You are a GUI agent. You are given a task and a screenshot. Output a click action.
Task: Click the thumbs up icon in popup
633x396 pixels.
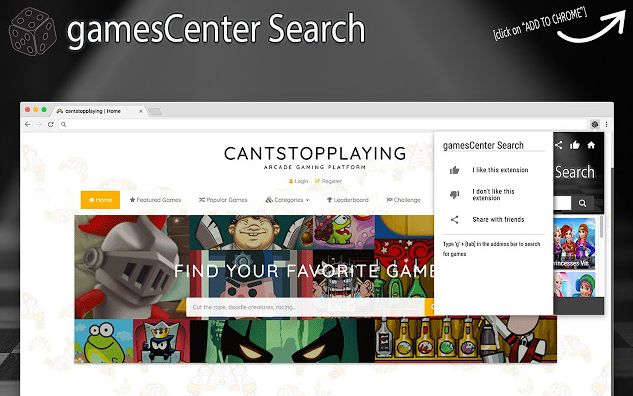(x=455, y=170)
